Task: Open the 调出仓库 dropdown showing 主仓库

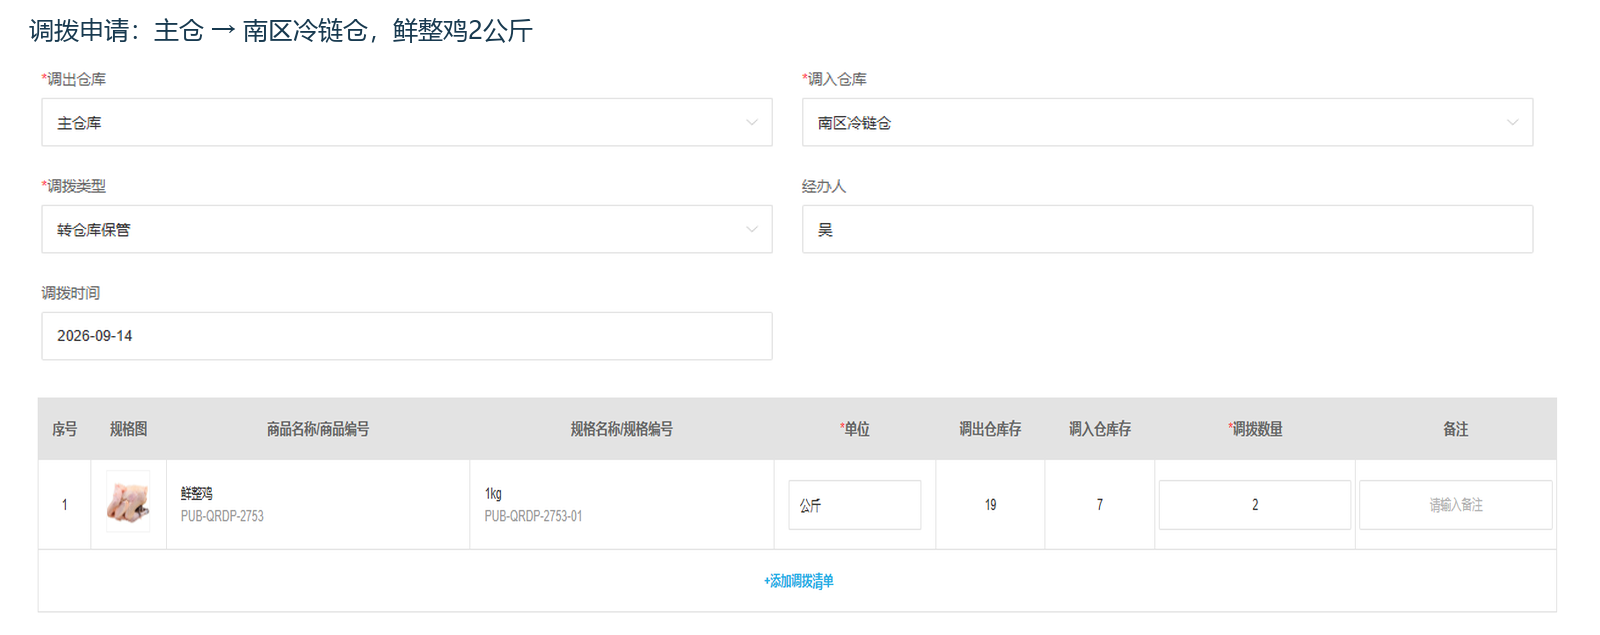Action: coord(406,122)
